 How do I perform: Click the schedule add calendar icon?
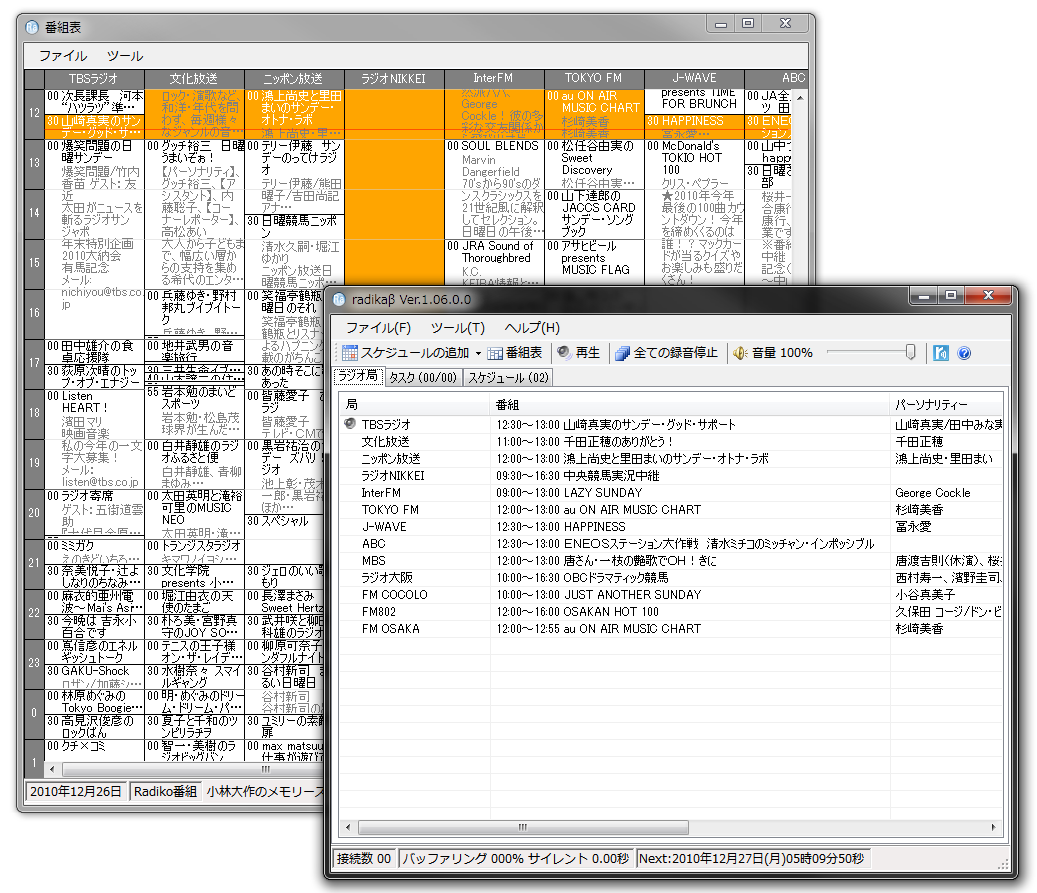point(350,353)
